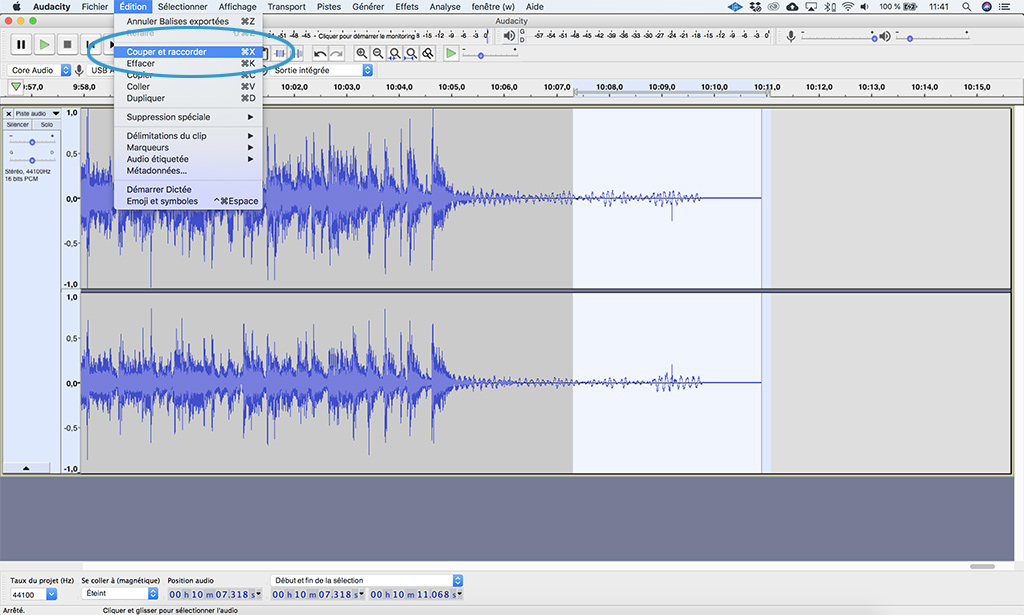Image resolution: width=1024 pixels, height=615 pixels.
Task: Click the playback meter speaker icon
Action: [x=509, y=36]
